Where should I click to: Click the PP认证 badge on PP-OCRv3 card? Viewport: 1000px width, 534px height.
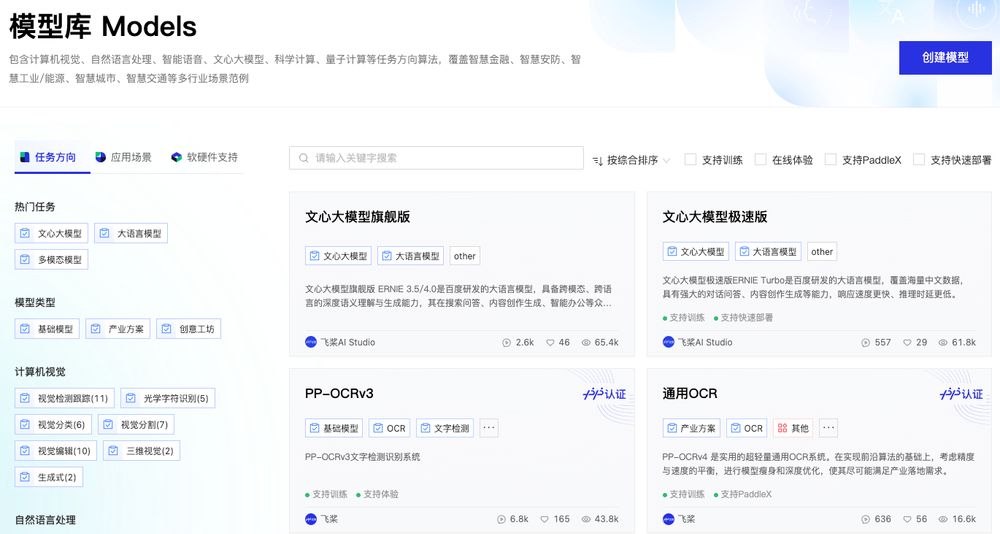point(604,394)
